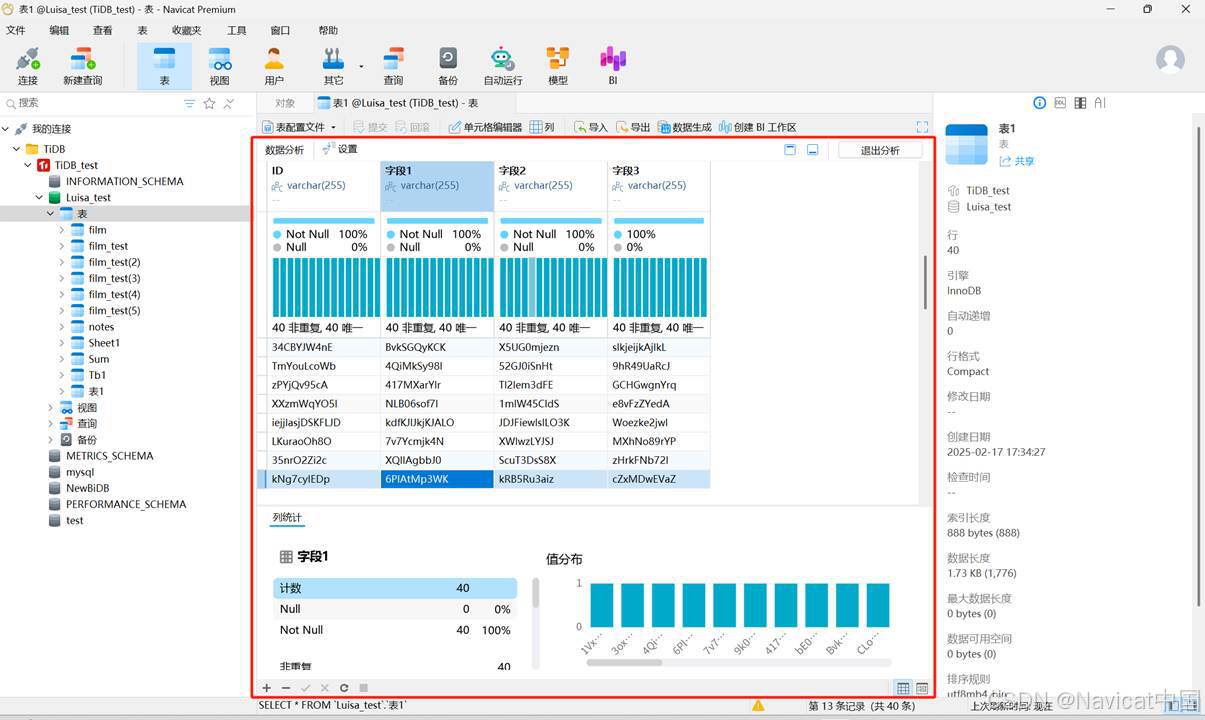
Task: Open the 表配置文件 dropdown
Action: 299,127
